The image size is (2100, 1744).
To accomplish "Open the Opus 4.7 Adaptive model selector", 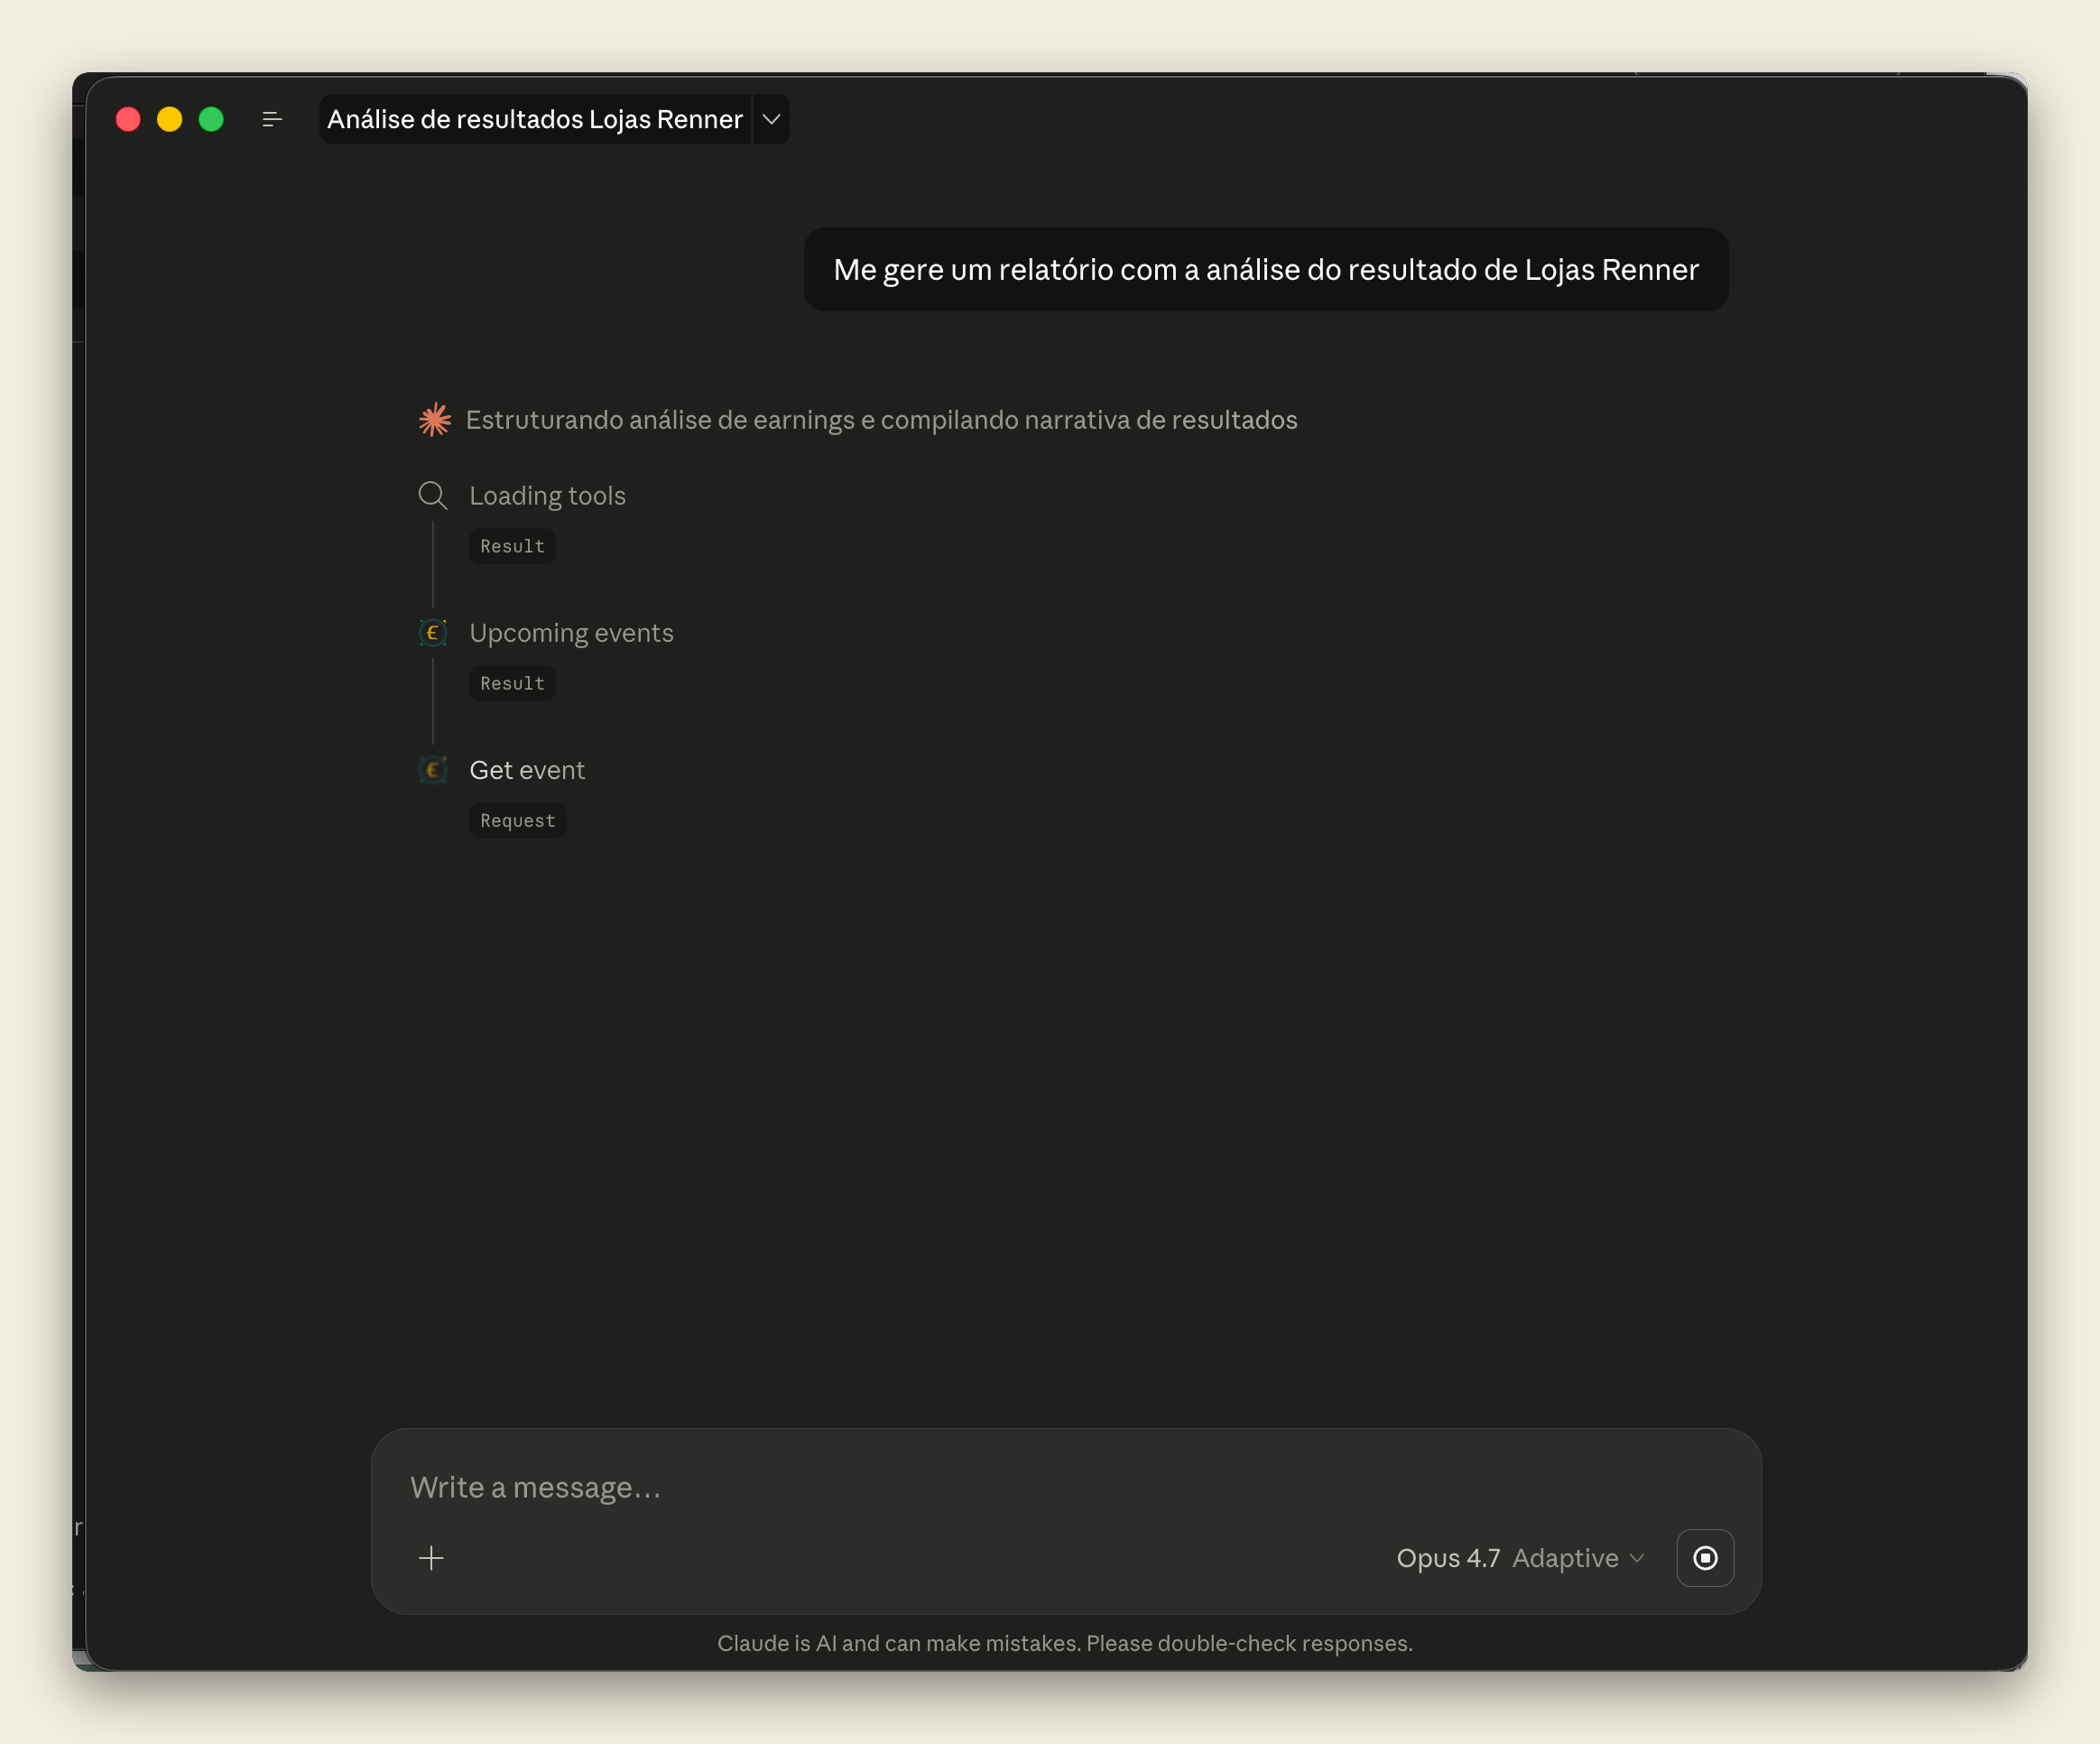I will click(x=1520, y=1558).
